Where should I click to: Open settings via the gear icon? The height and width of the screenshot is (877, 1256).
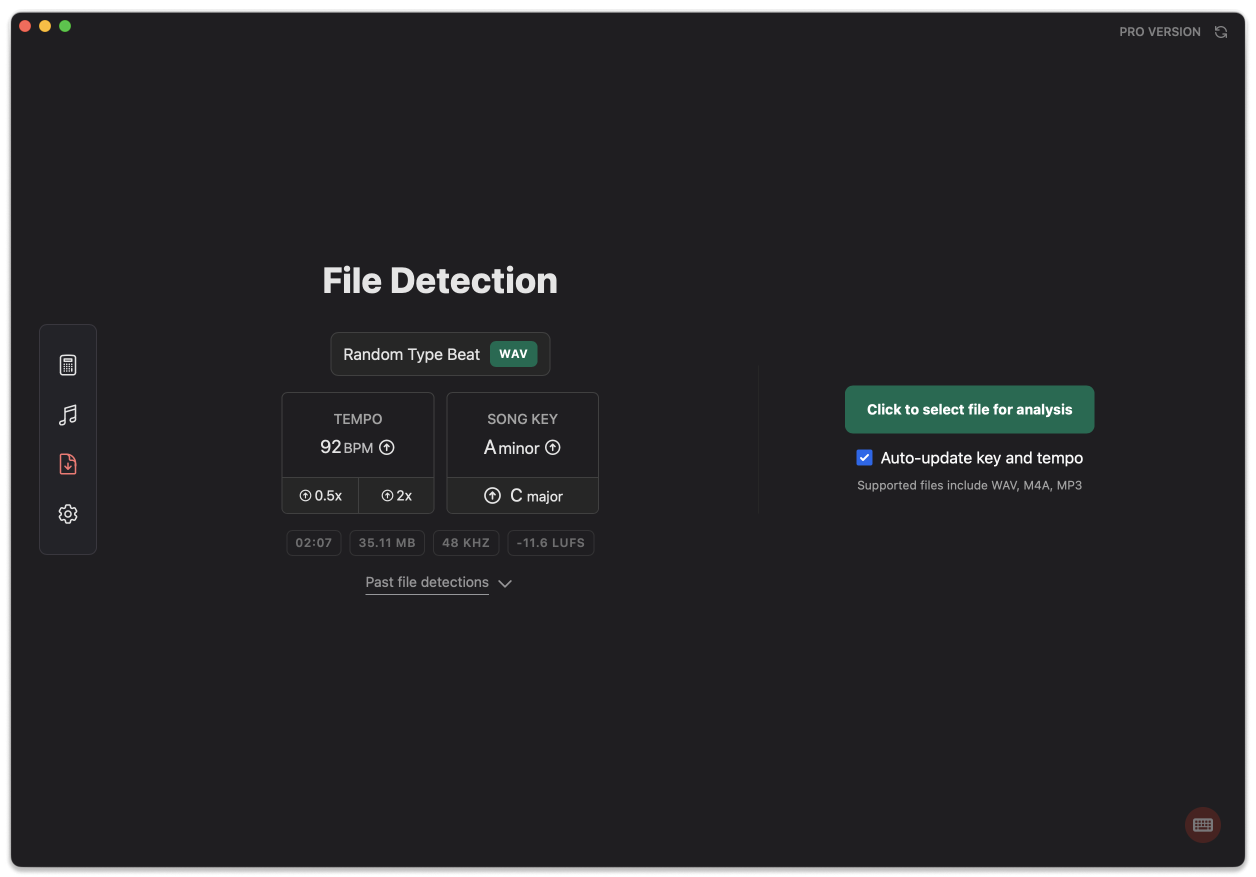point(68,514)
